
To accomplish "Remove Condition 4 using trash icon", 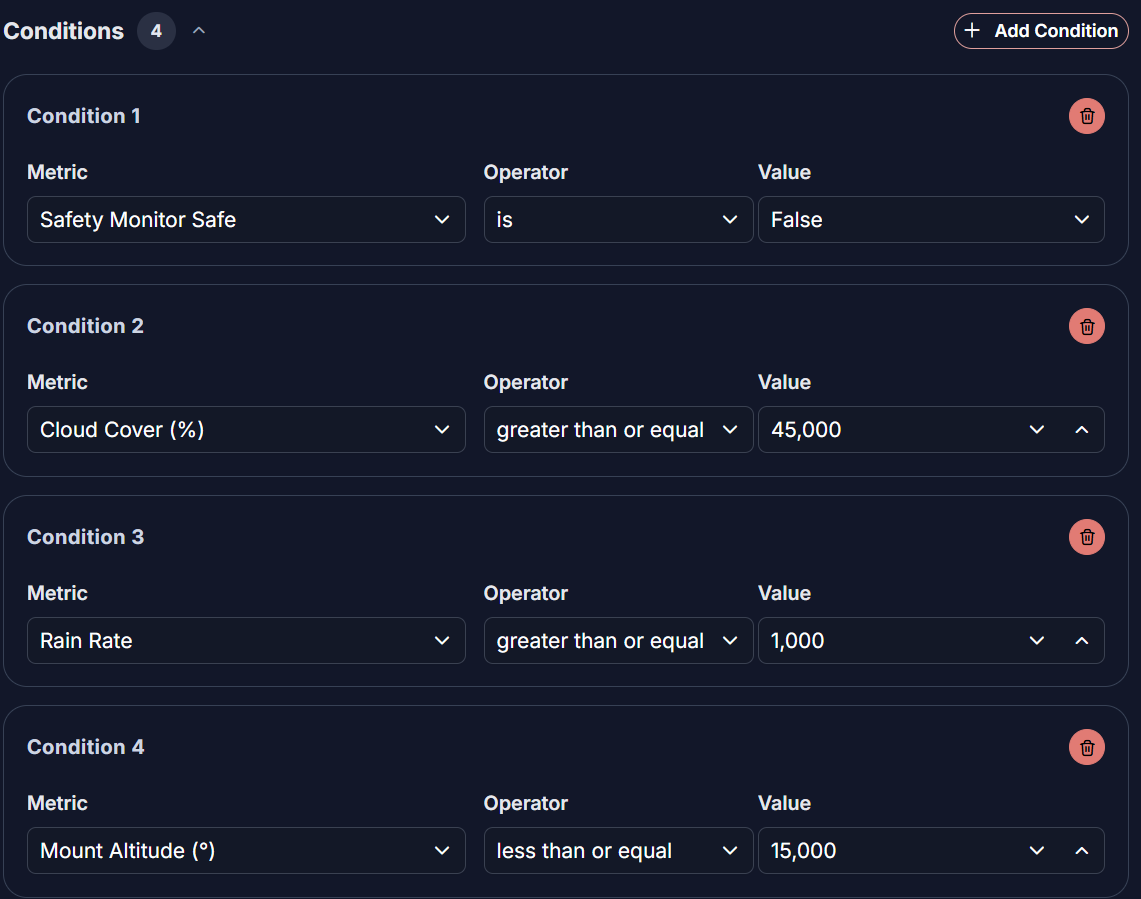I will (1087, 747).
